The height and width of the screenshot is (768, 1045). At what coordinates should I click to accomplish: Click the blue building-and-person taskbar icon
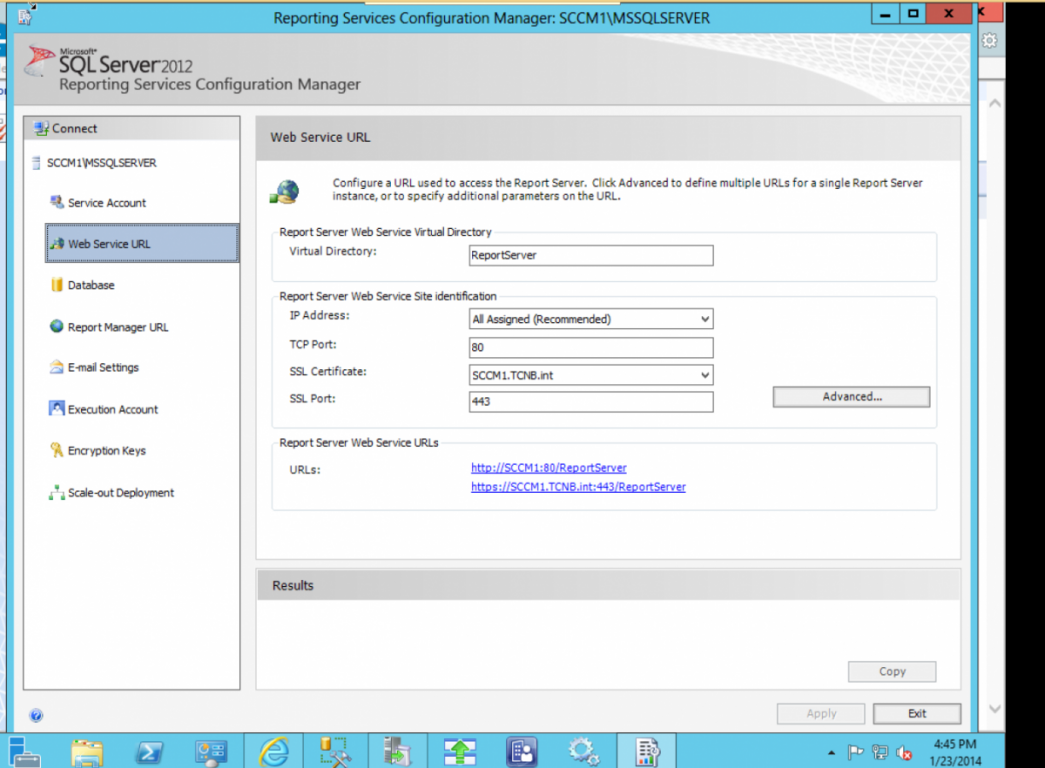pyautogui.click(x=522, y=752)
